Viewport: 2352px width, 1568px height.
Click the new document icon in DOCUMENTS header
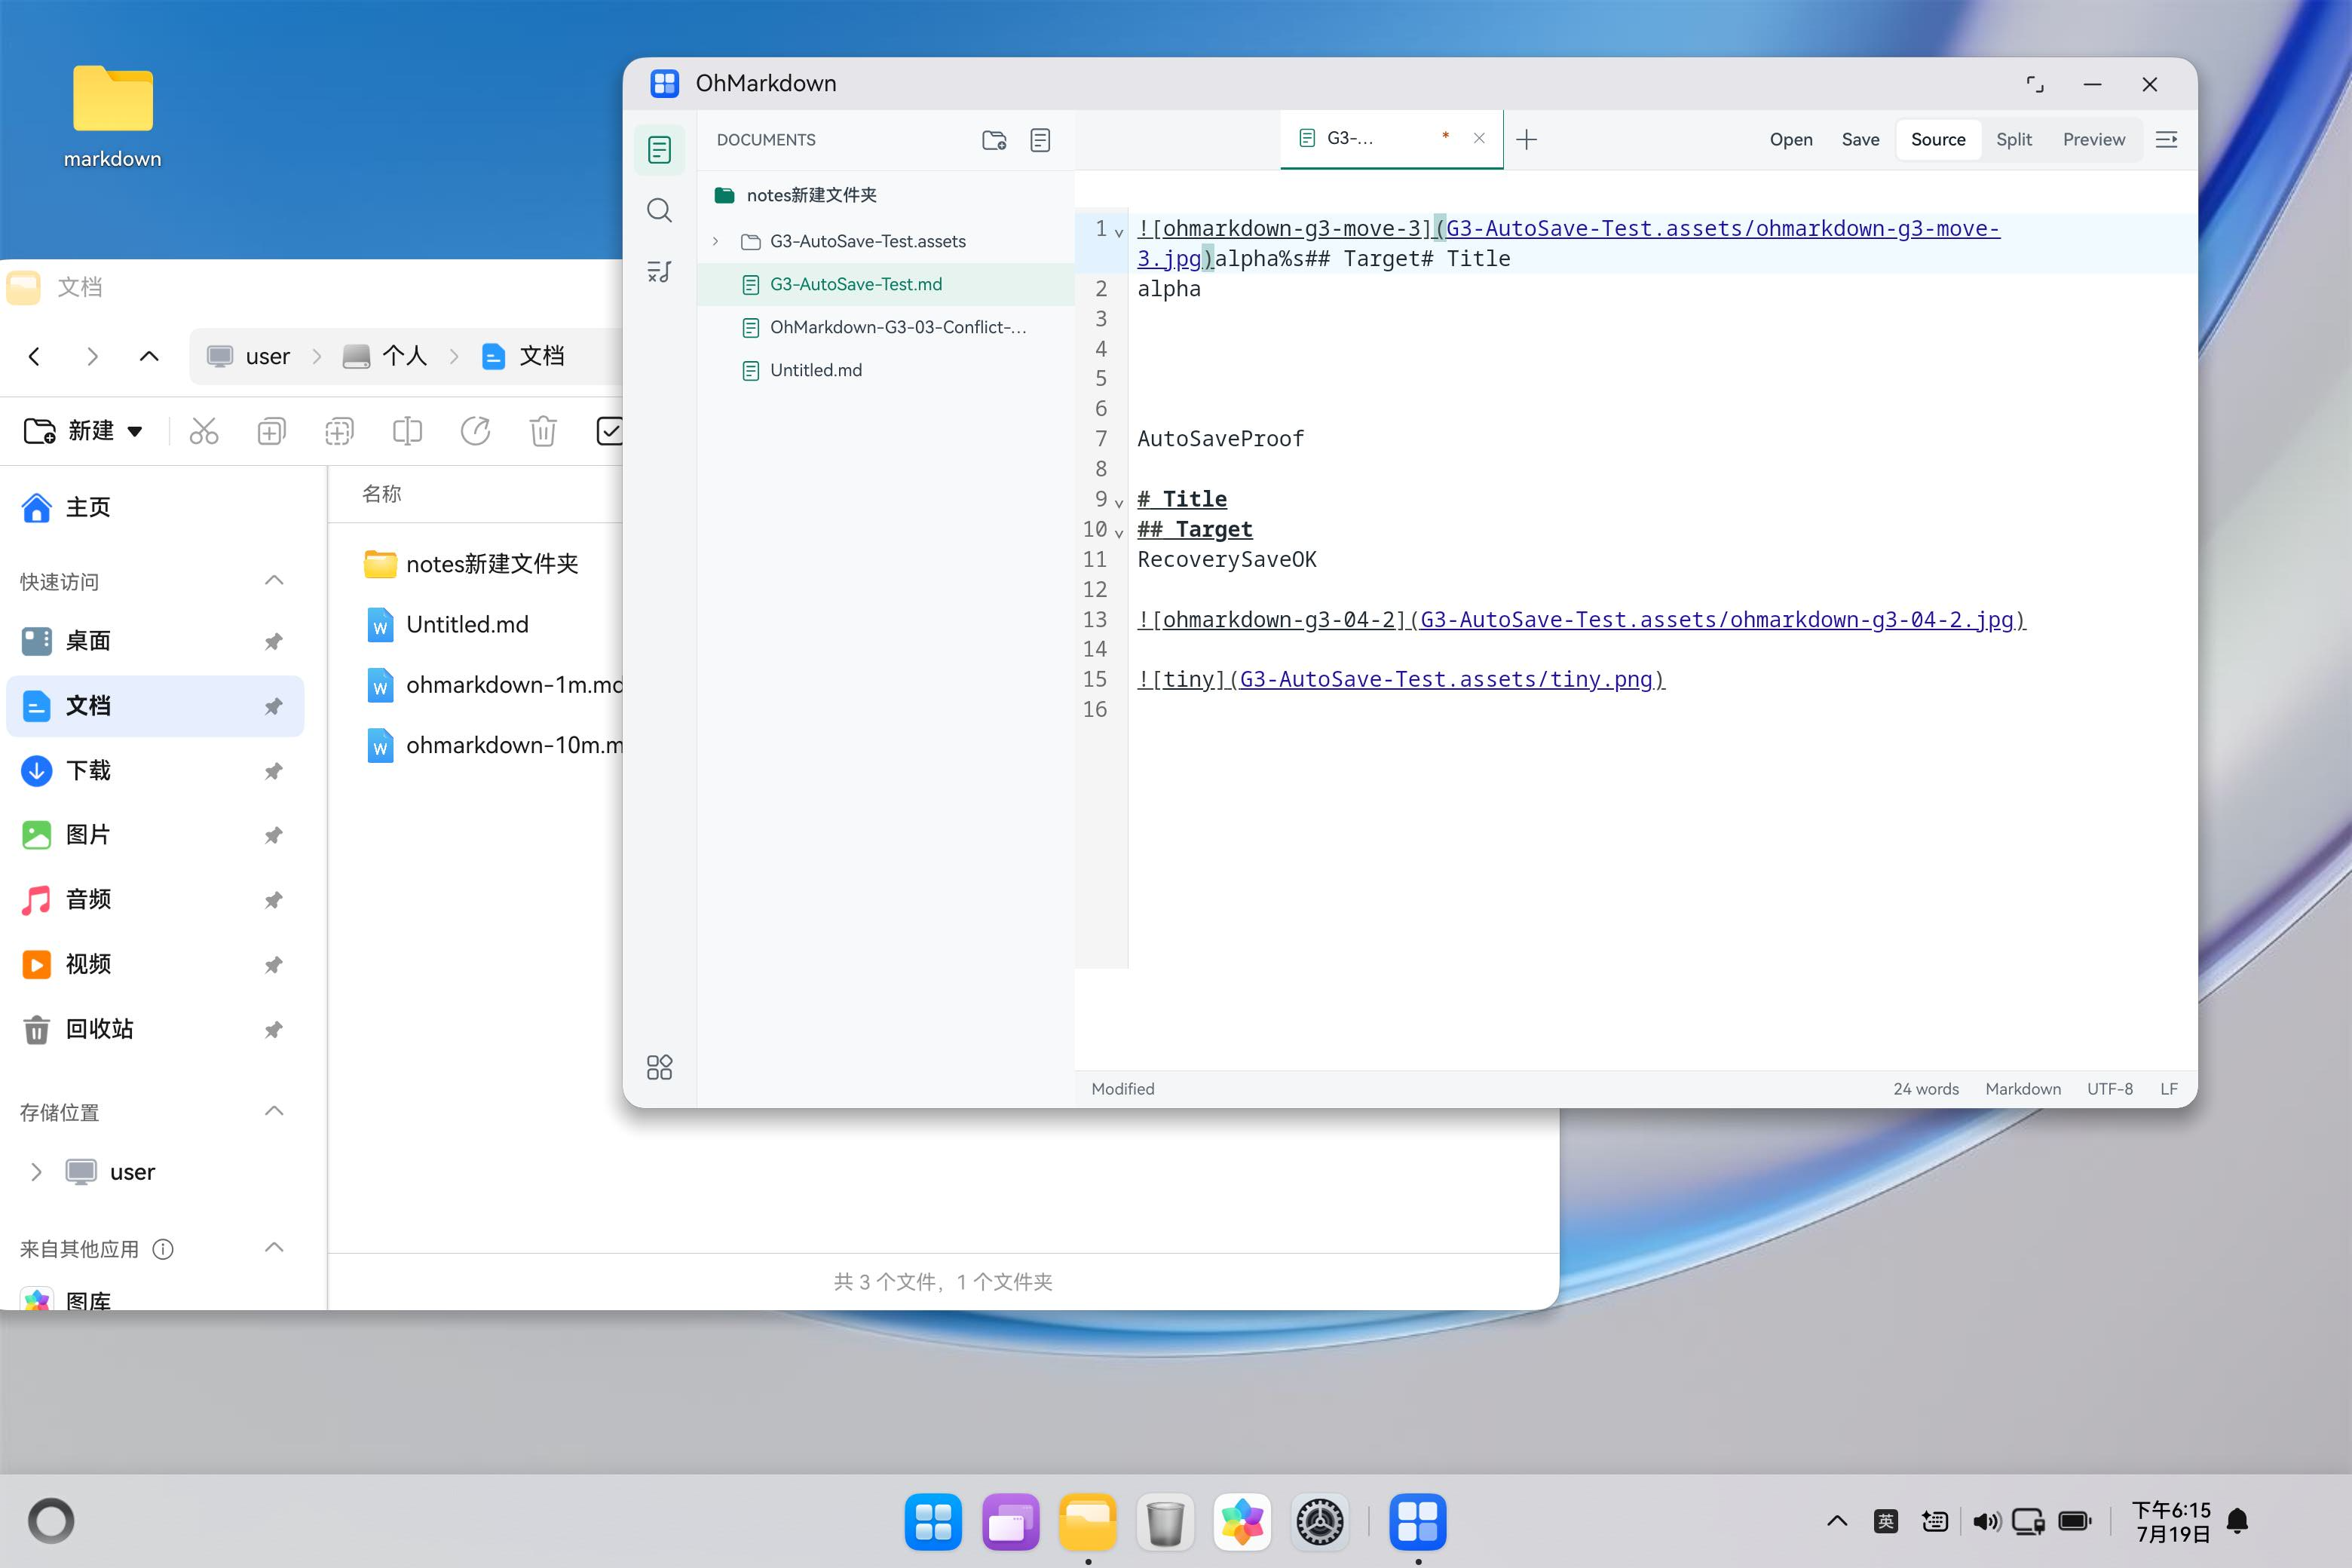(x=1040, y=140)
